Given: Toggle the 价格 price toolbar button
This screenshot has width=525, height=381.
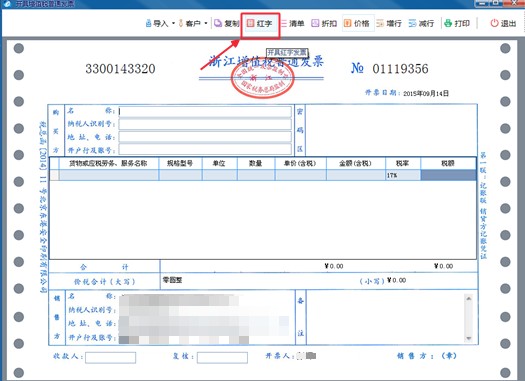Looking at the screenshot, I should [357, 23].
